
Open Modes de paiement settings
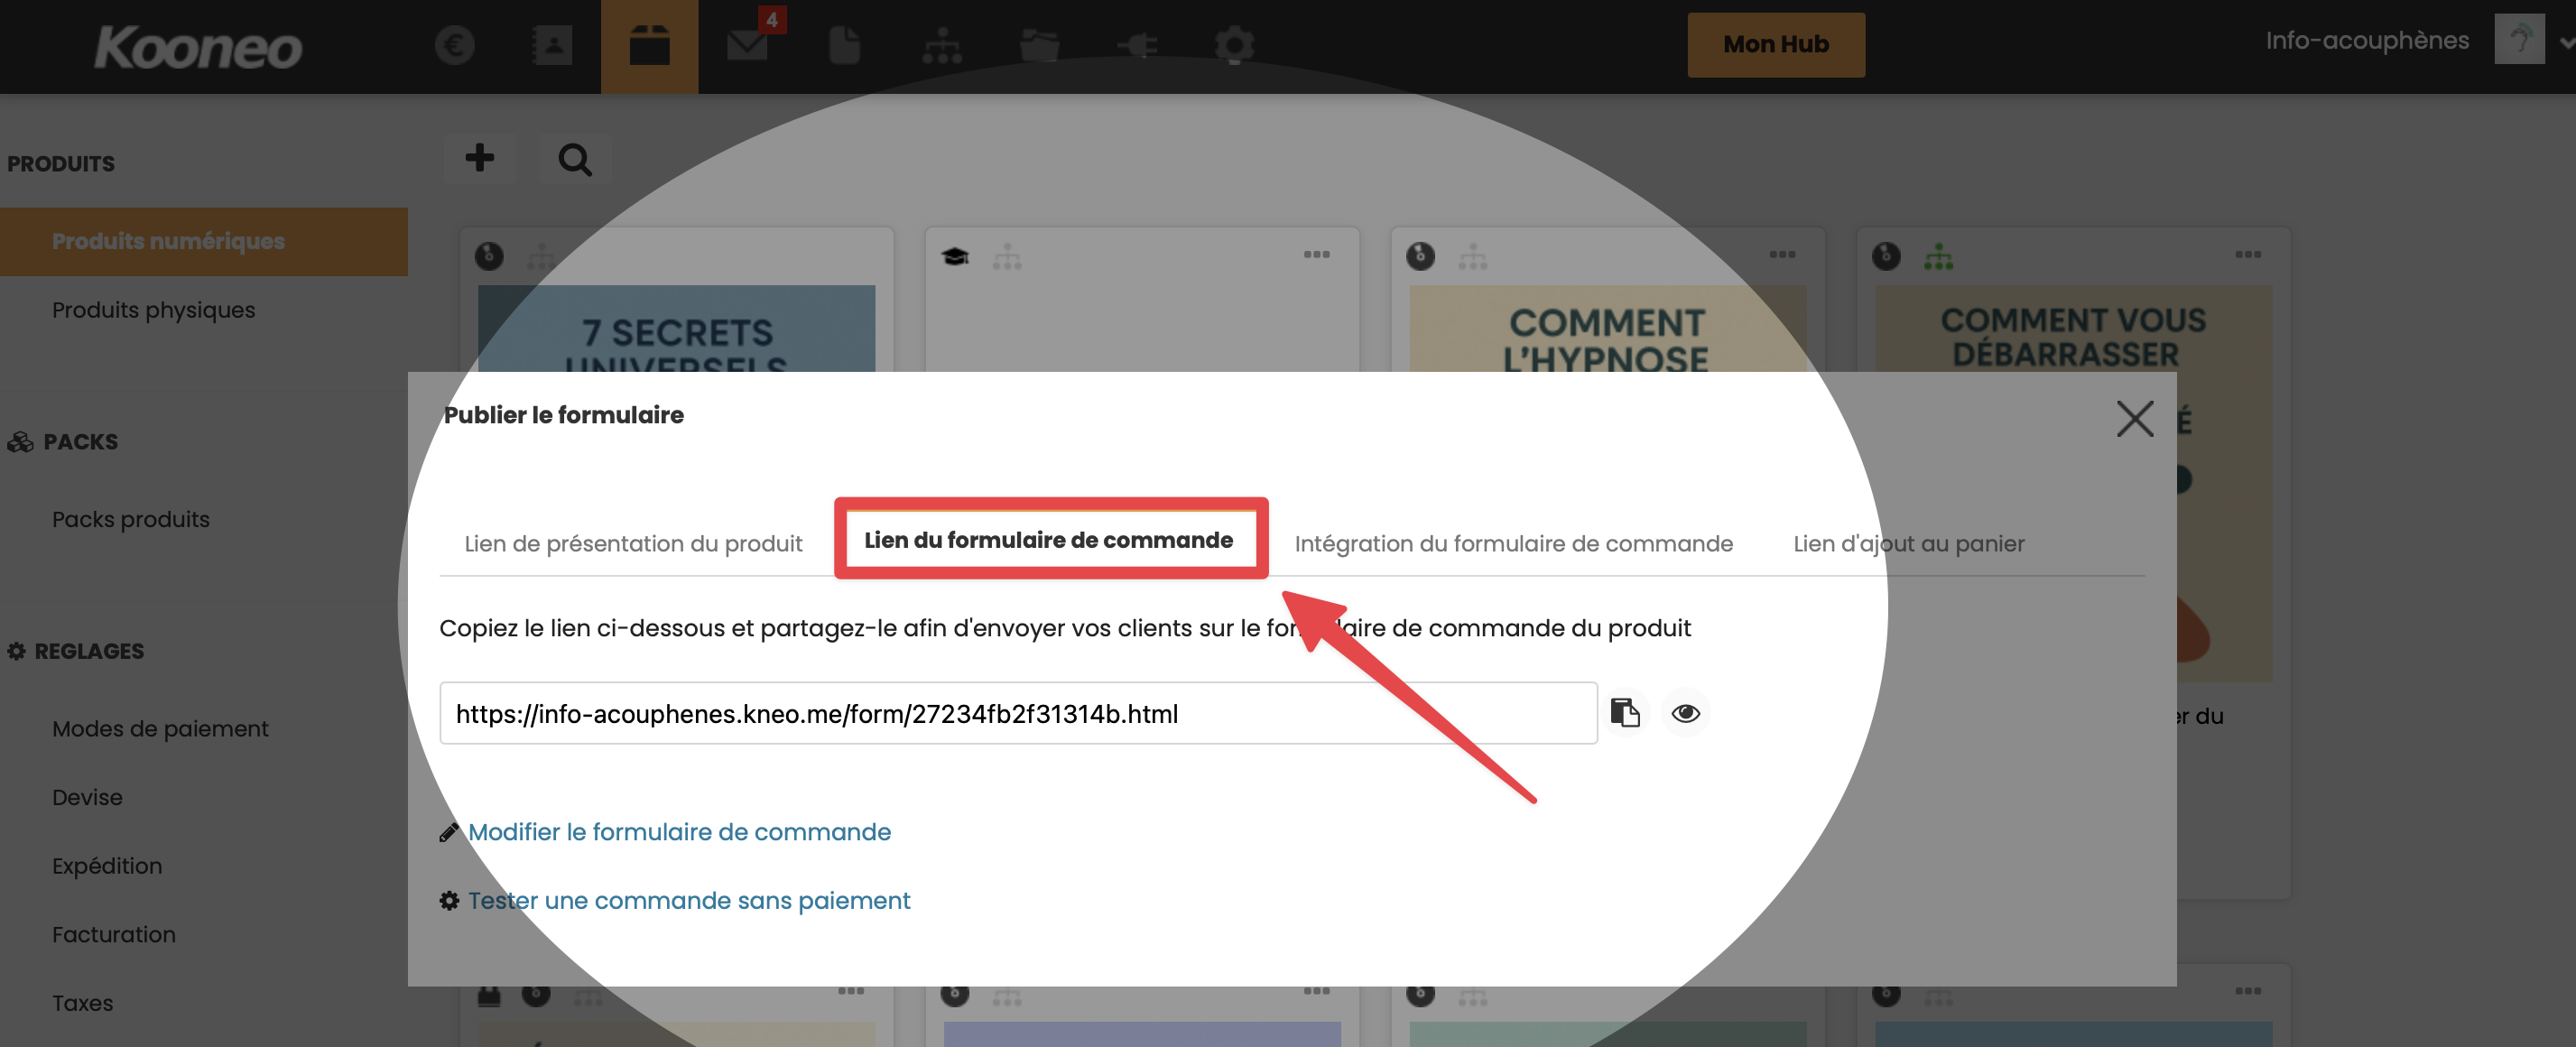click(x=160, y=729)
